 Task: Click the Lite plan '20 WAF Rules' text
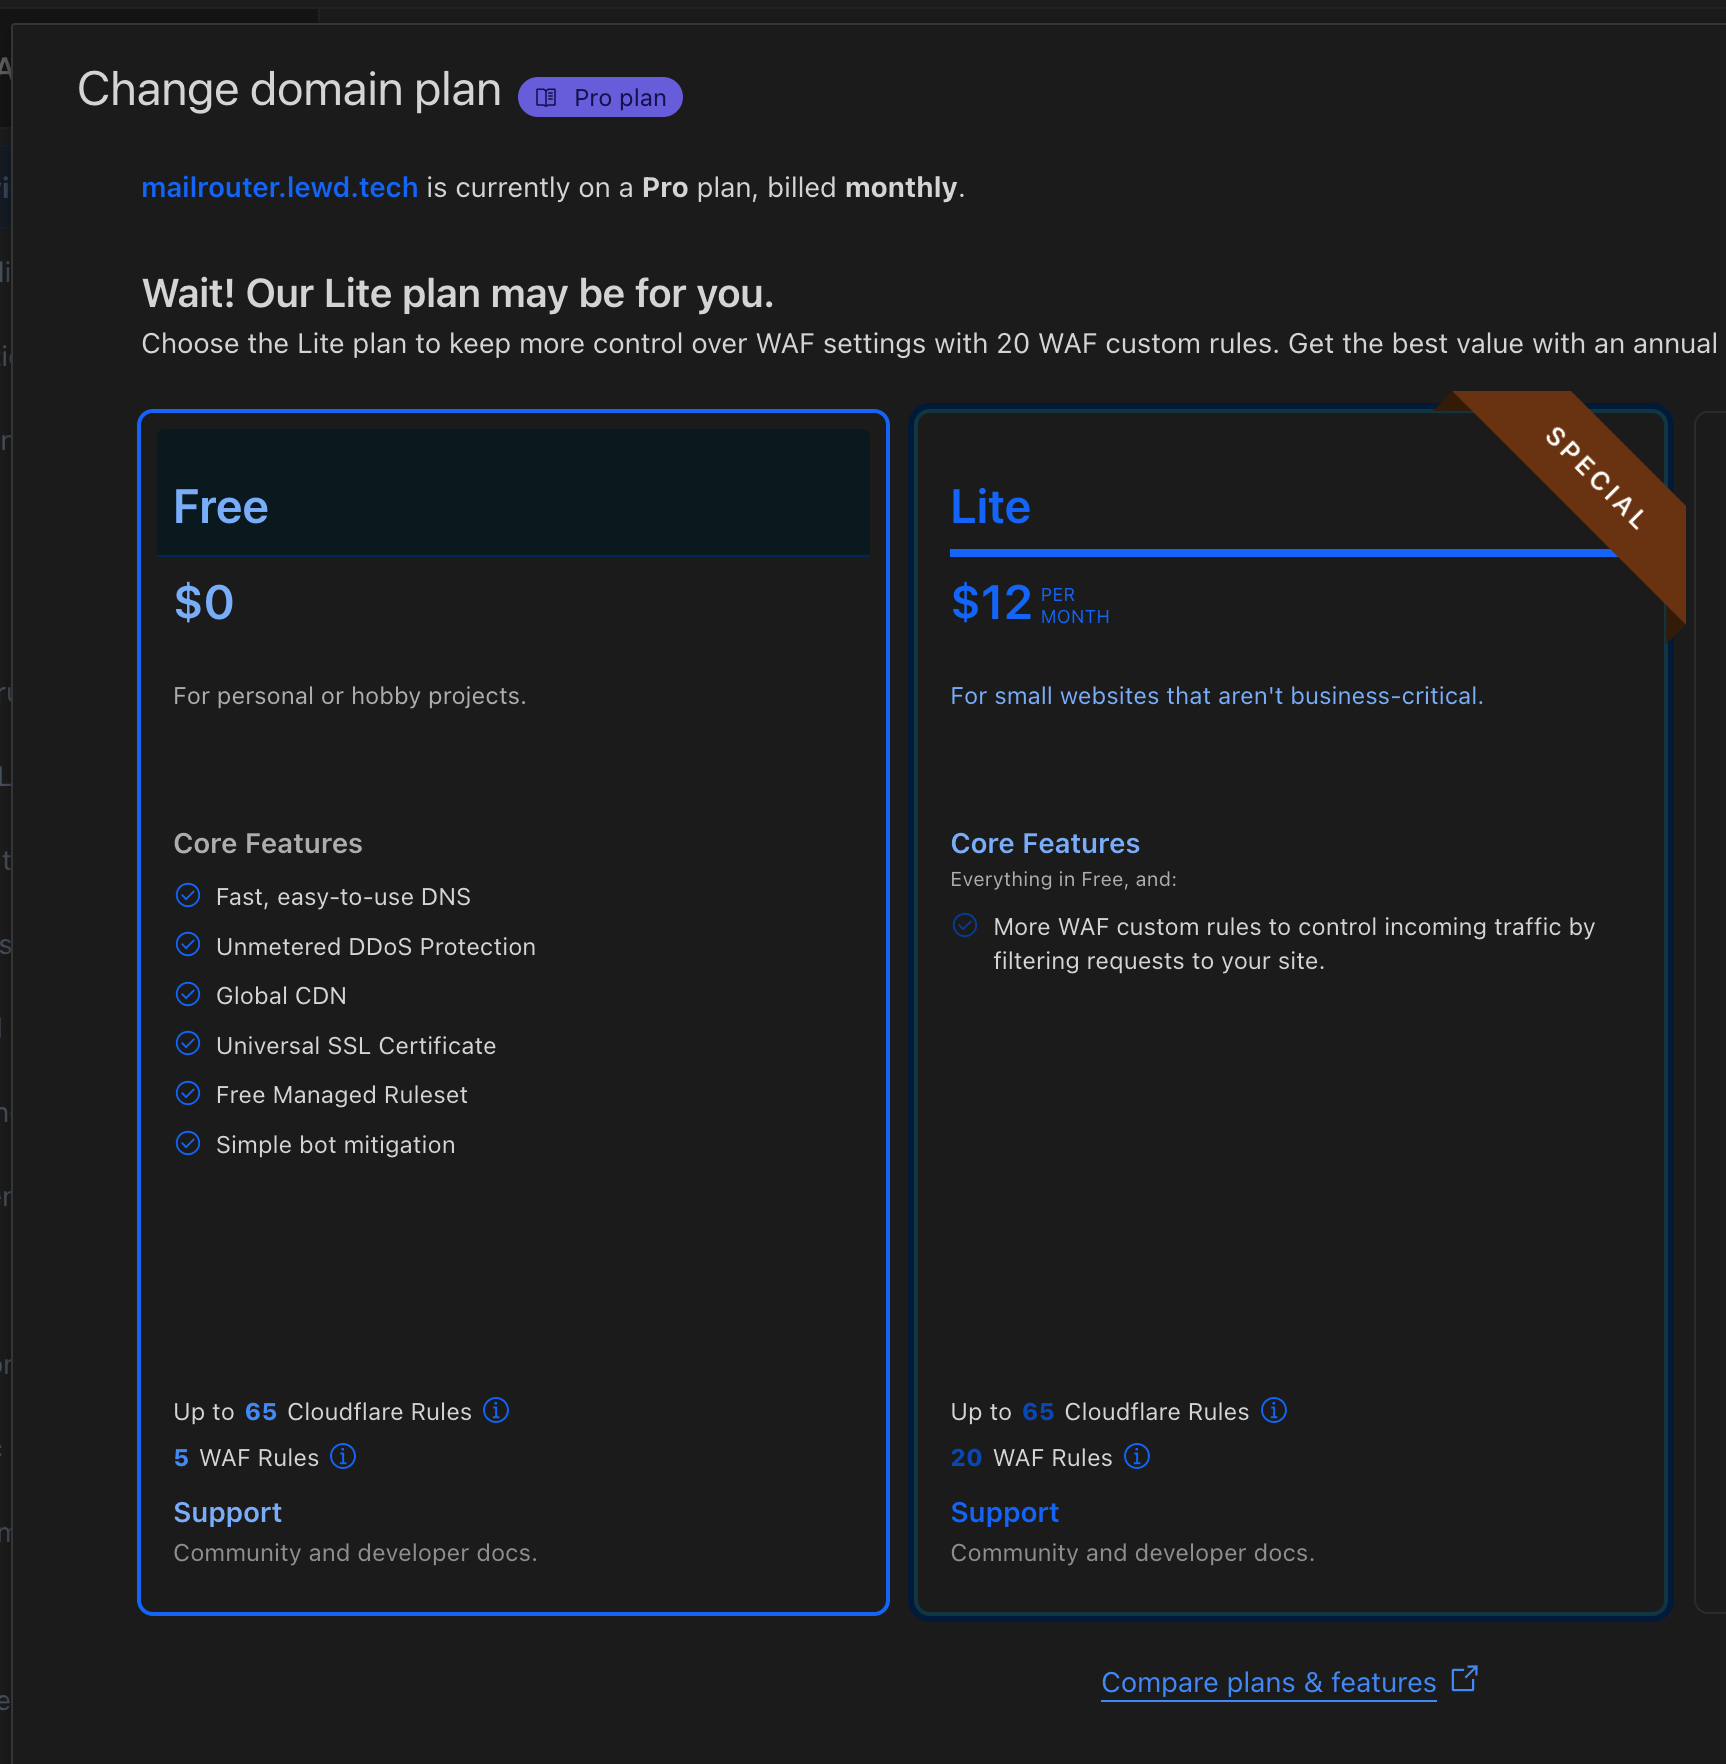1032,1458
